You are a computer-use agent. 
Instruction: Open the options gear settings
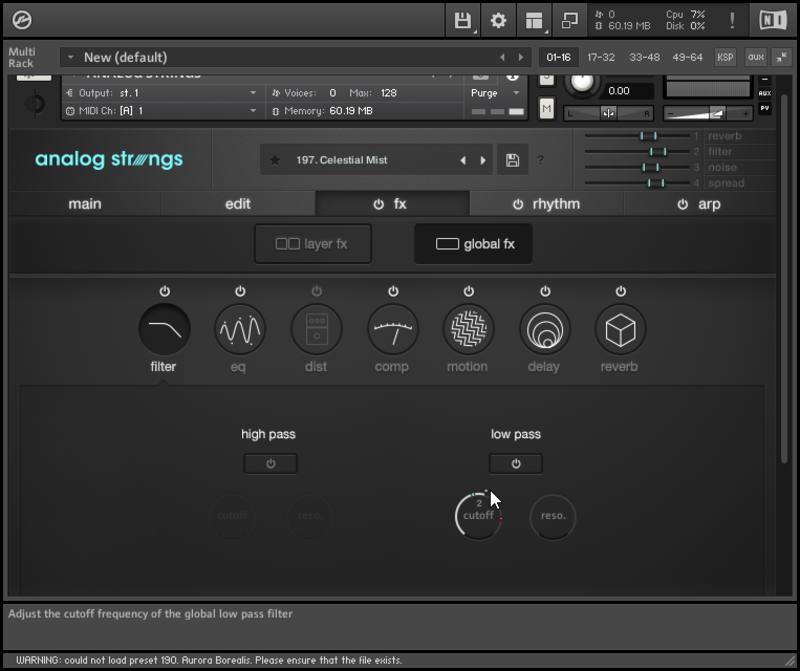pos(498,20)
